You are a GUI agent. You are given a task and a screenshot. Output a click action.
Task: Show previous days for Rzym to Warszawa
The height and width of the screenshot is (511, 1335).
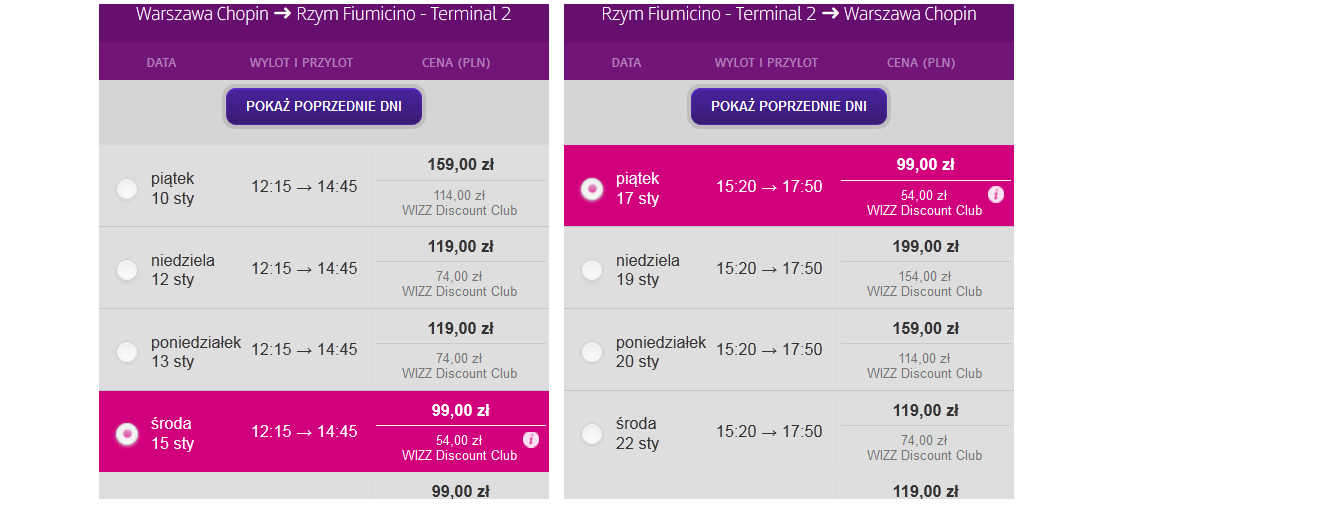[789, 106]
